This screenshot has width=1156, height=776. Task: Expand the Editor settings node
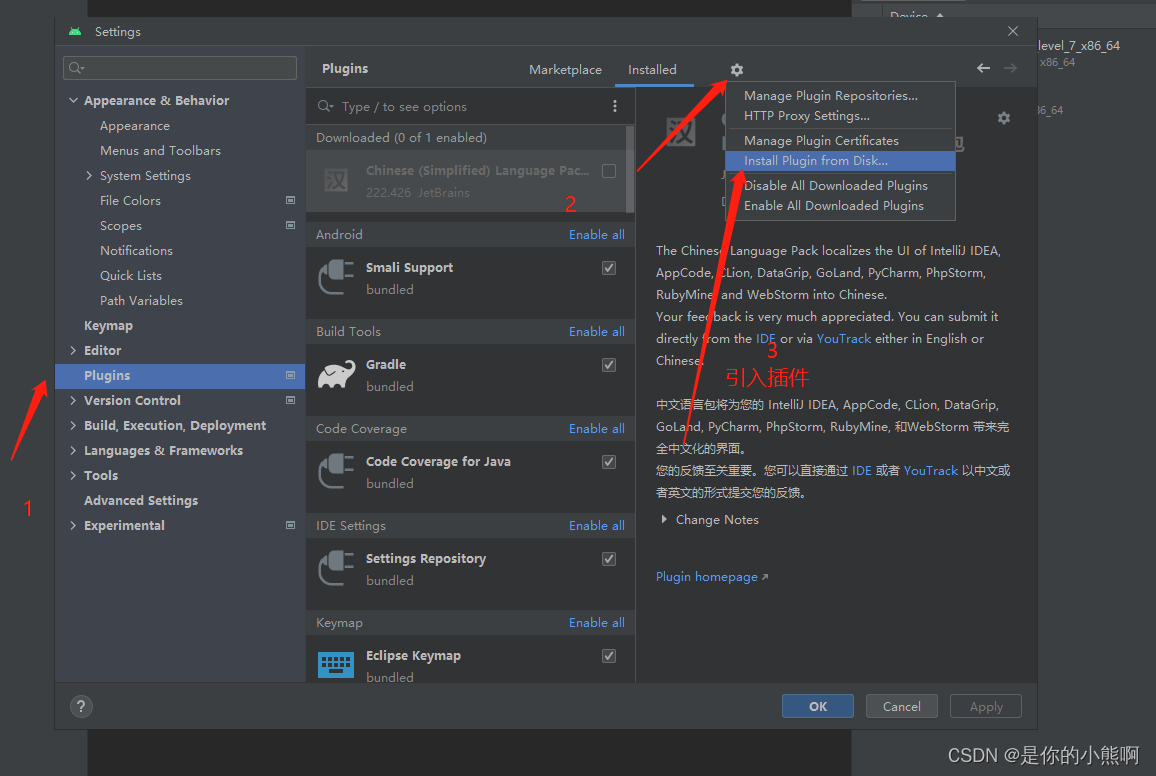tap(73, 351)
